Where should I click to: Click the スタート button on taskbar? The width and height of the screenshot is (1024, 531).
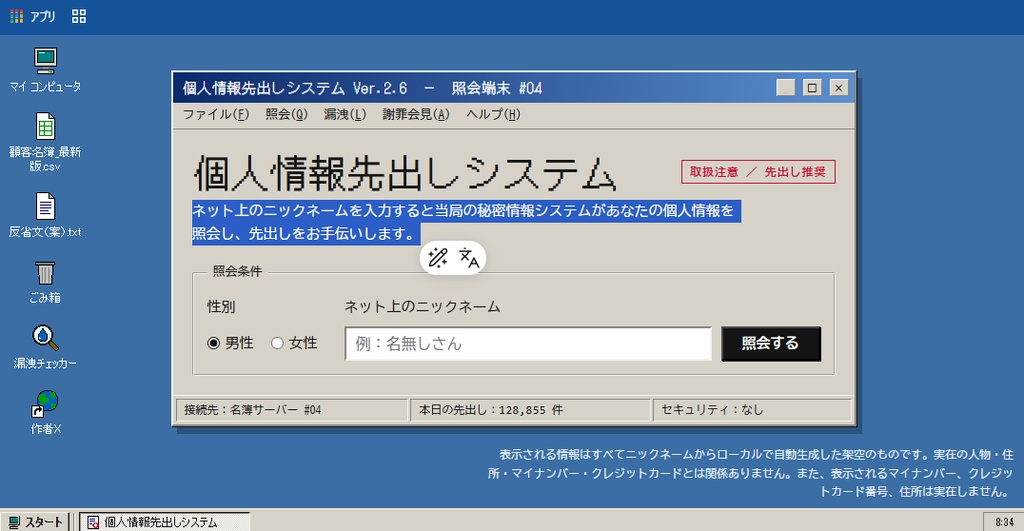click(x=35, y=522)
